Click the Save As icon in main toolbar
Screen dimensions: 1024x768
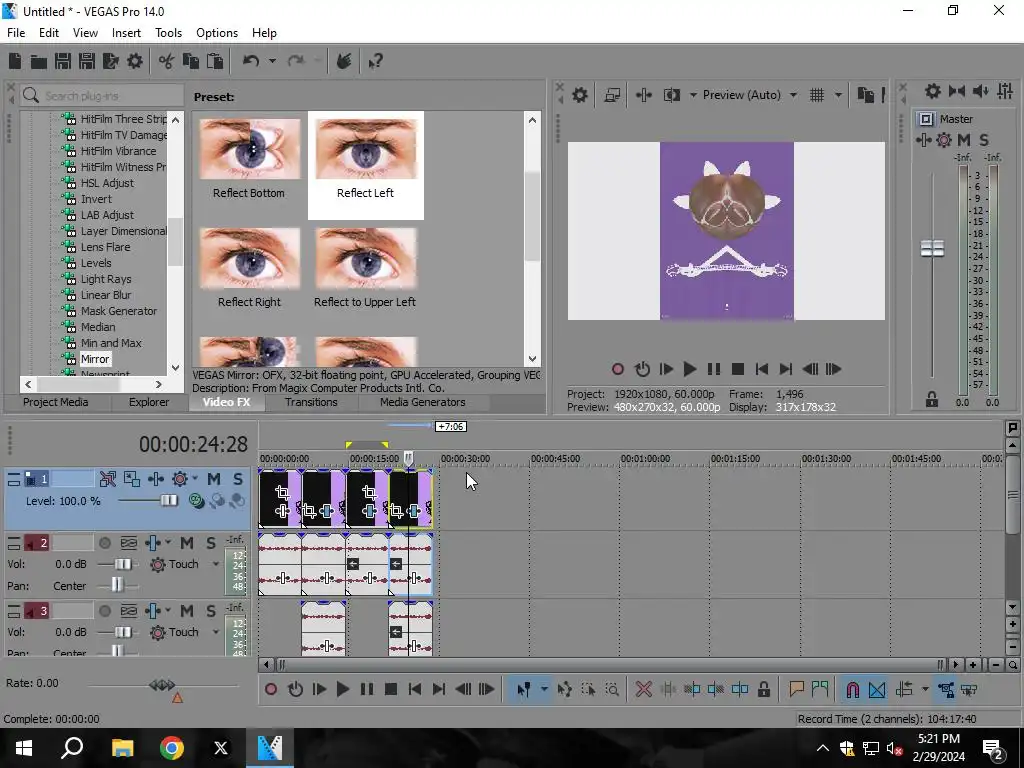87,61
